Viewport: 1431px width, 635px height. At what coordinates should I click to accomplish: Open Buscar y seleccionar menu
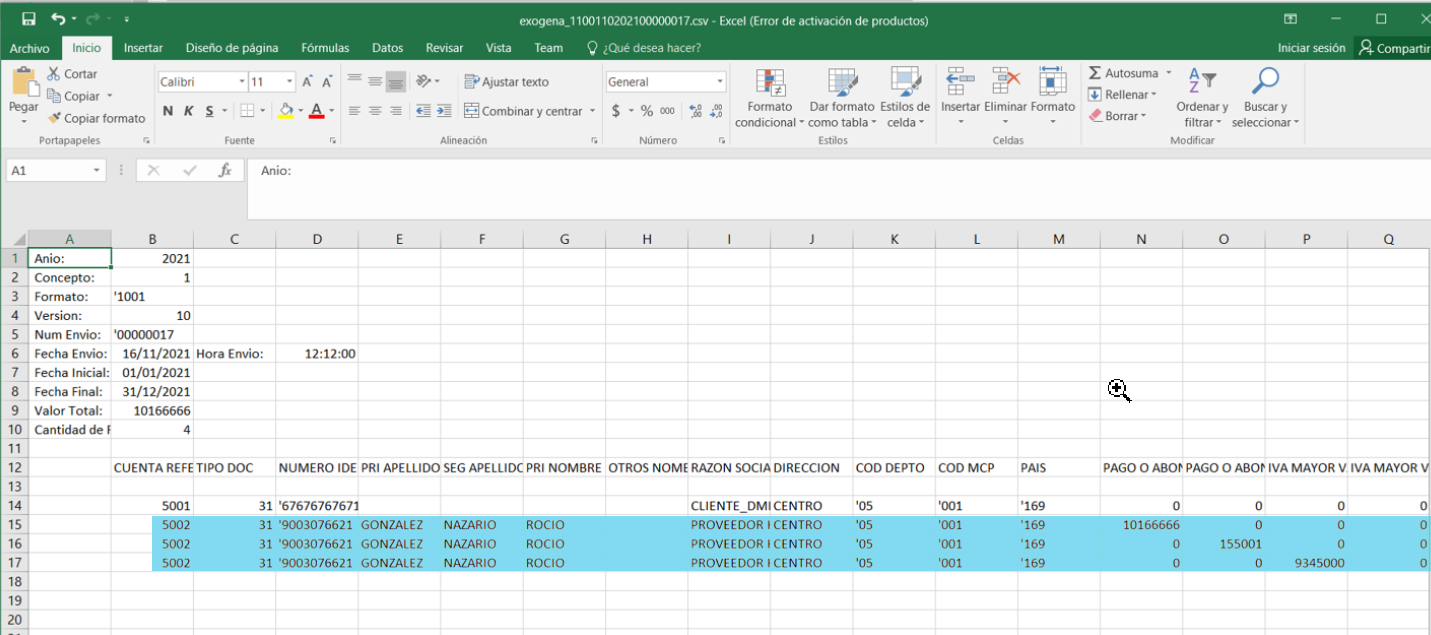click(1265, 98)
